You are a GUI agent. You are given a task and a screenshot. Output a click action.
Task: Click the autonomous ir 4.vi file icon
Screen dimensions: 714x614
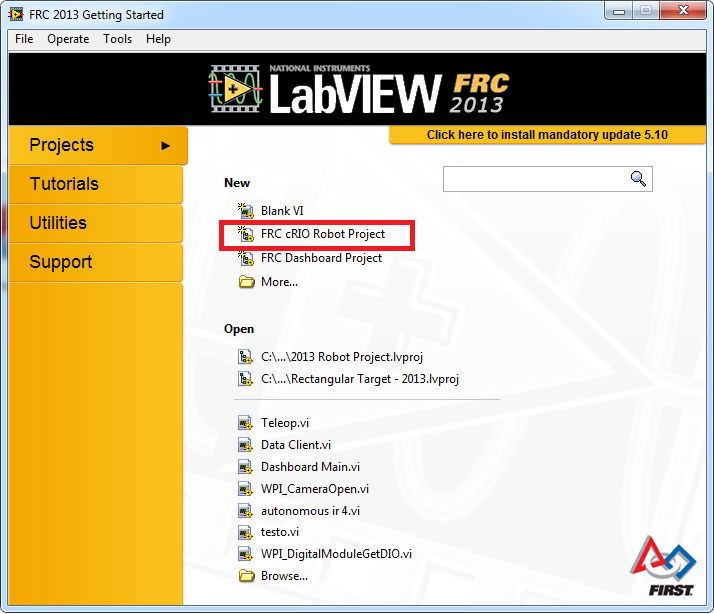245,511
